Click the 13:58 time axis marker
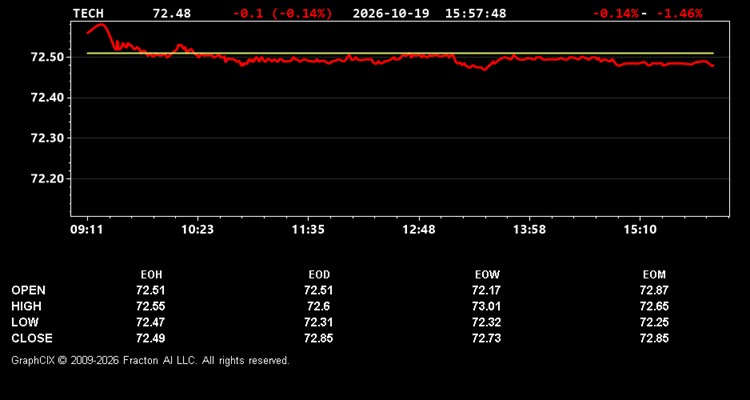The image size is (750, 400). click(x=529, y=230)
